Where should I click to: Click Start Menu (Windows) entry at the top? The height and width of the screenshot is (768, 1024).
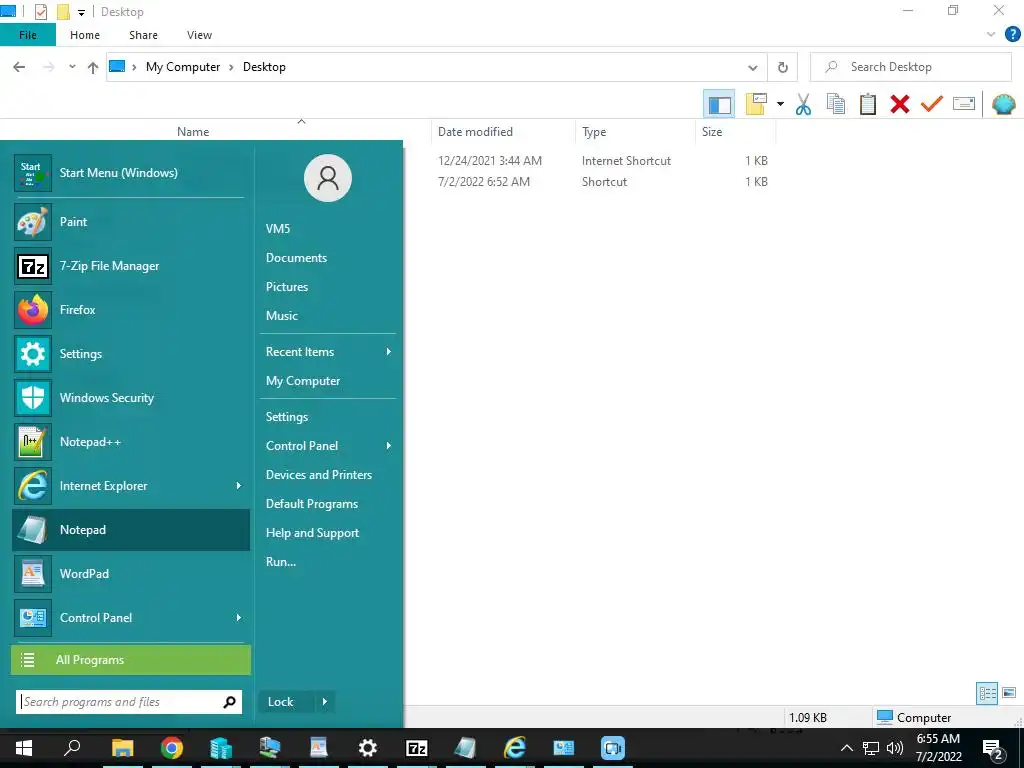coord(131,173)
